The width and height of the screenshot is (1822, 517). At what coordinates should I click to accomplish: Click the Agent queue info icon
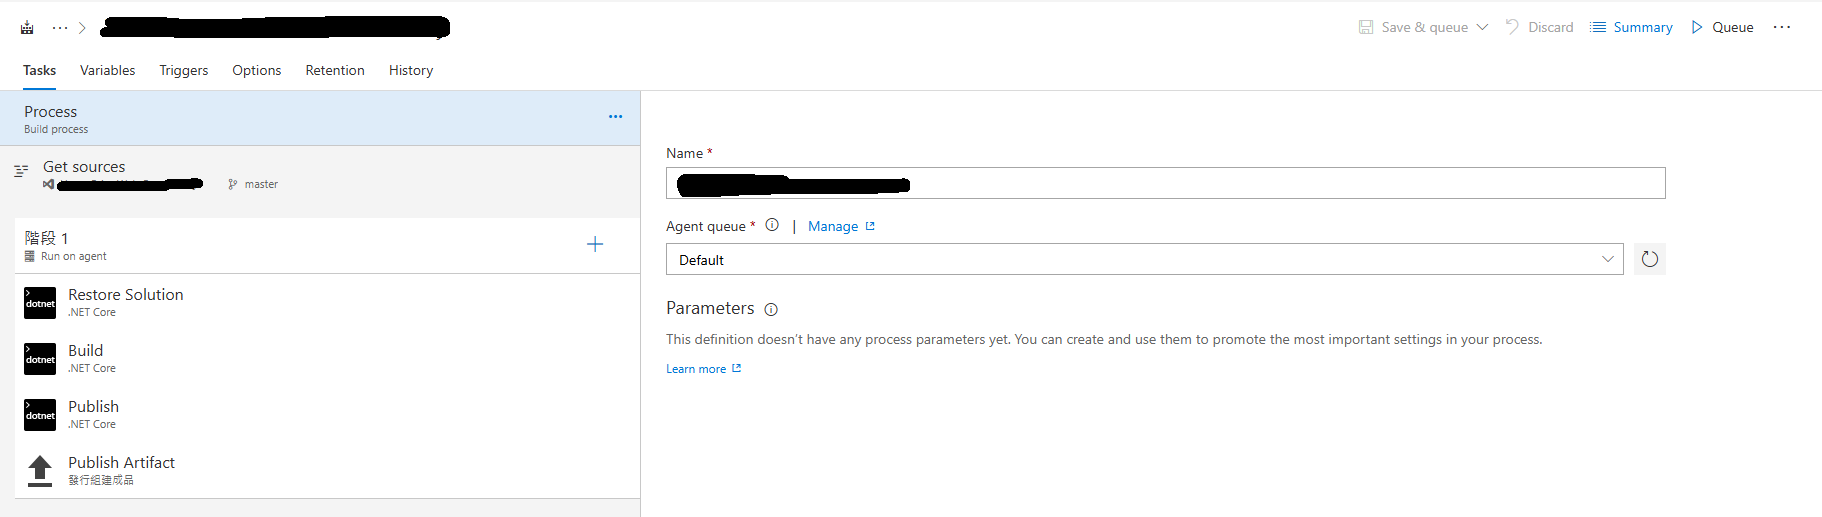(x=772, y=226)
